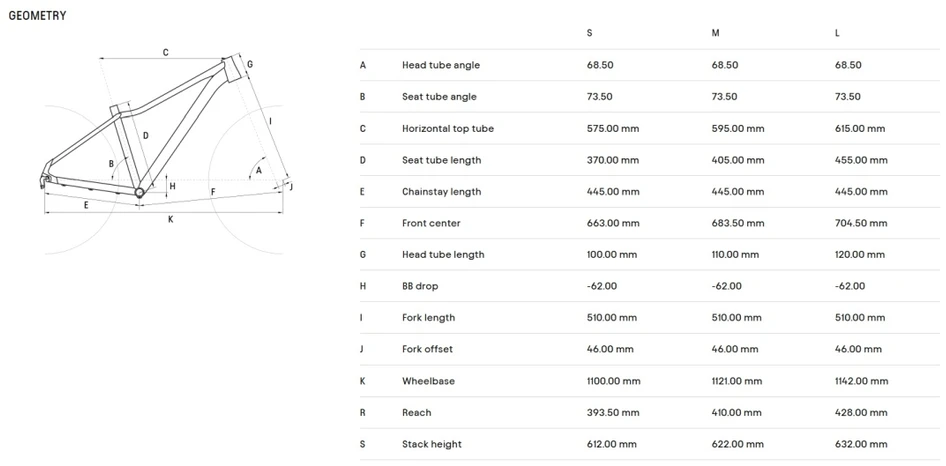The height and width of the screenshot is (466, 946).
Task: Click the Horizontal top tube label
Action: (448, 129)
